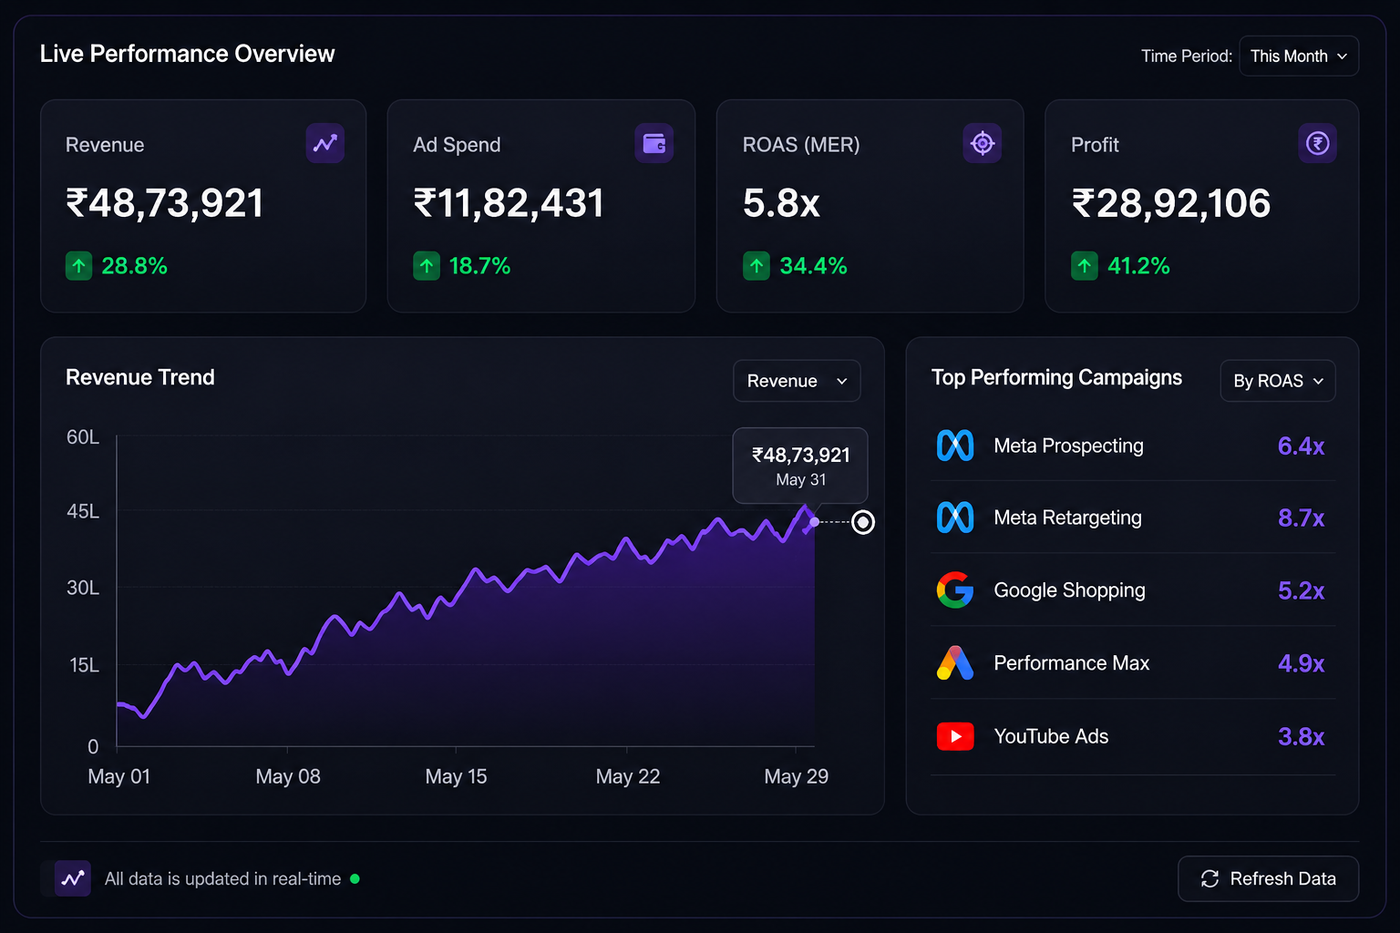The height and width of the screenshot is (933, 1400).
Task: Click the Refresh Data button
Action: (x=1268, y=879)
